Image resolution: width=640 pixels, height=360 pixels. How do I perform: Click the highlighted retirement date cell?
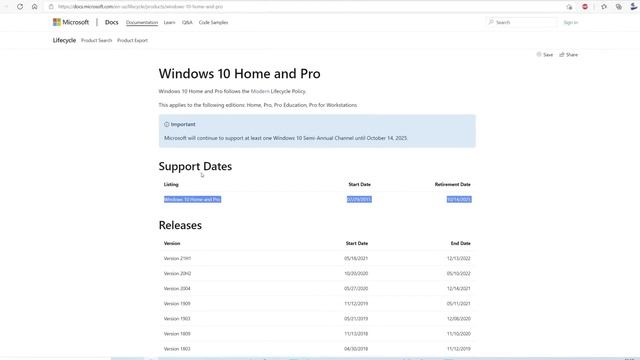tap(459, 200)
